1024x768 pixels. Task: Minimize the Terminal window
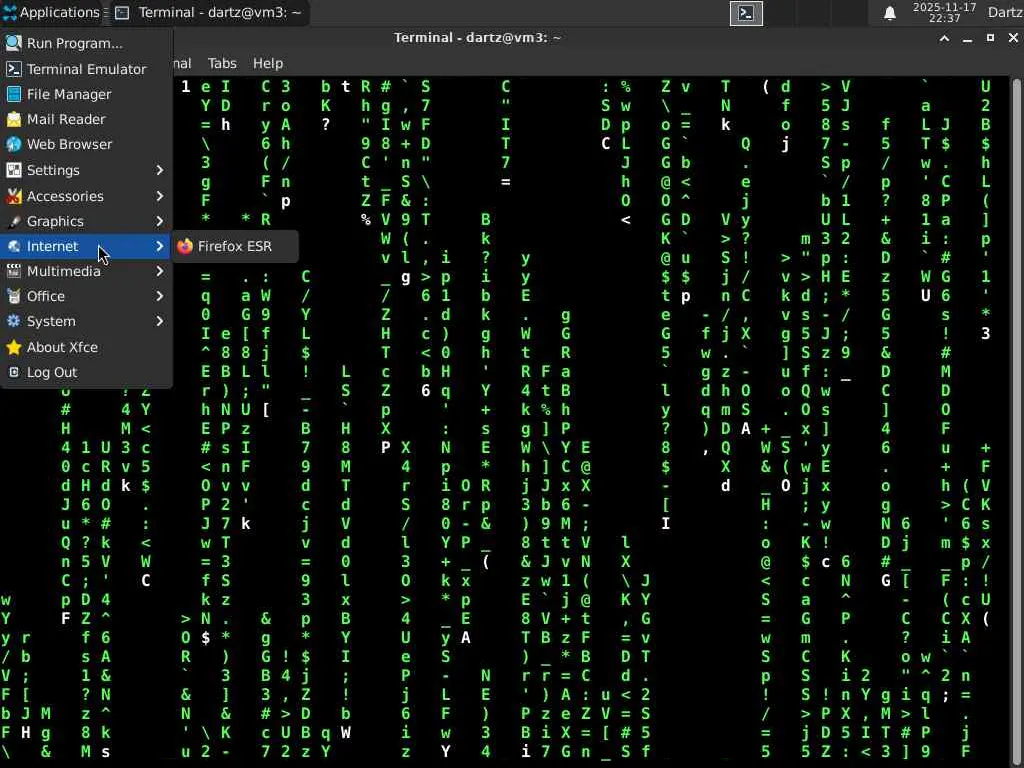coord(967,38)
